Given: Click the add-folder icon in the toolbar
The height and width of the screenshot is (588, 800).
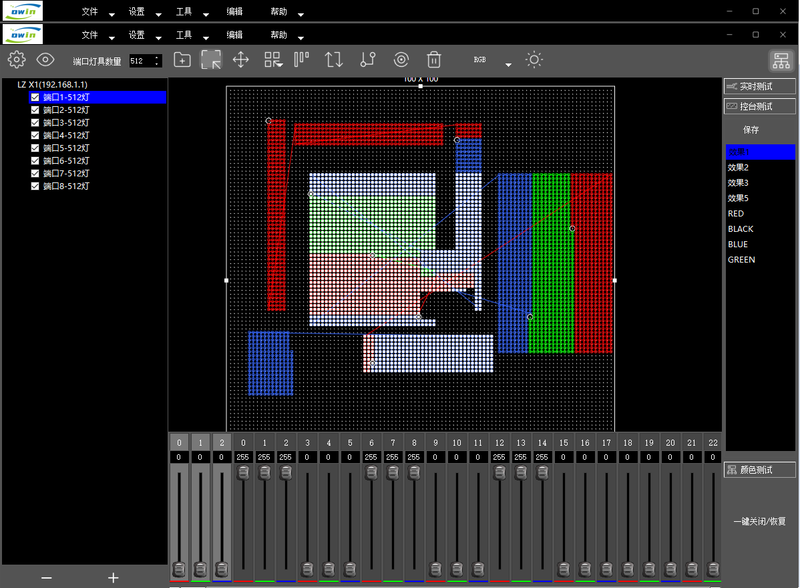Looking at the screenshot, I should [x=182, y=60].
